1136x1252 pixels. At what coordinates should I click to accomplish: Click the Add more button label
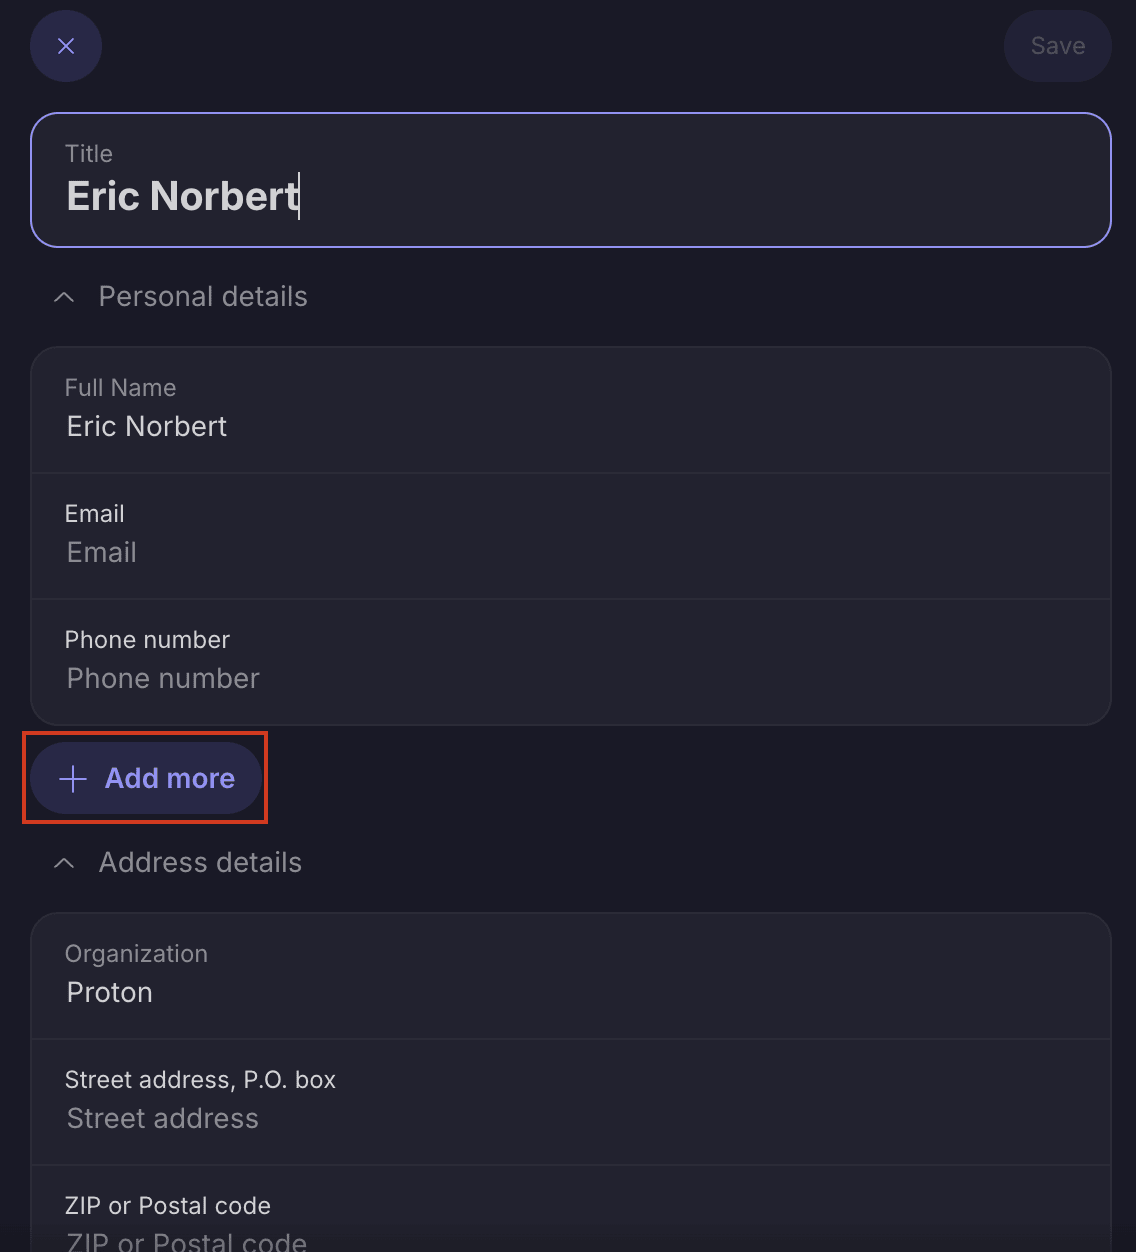170,779
